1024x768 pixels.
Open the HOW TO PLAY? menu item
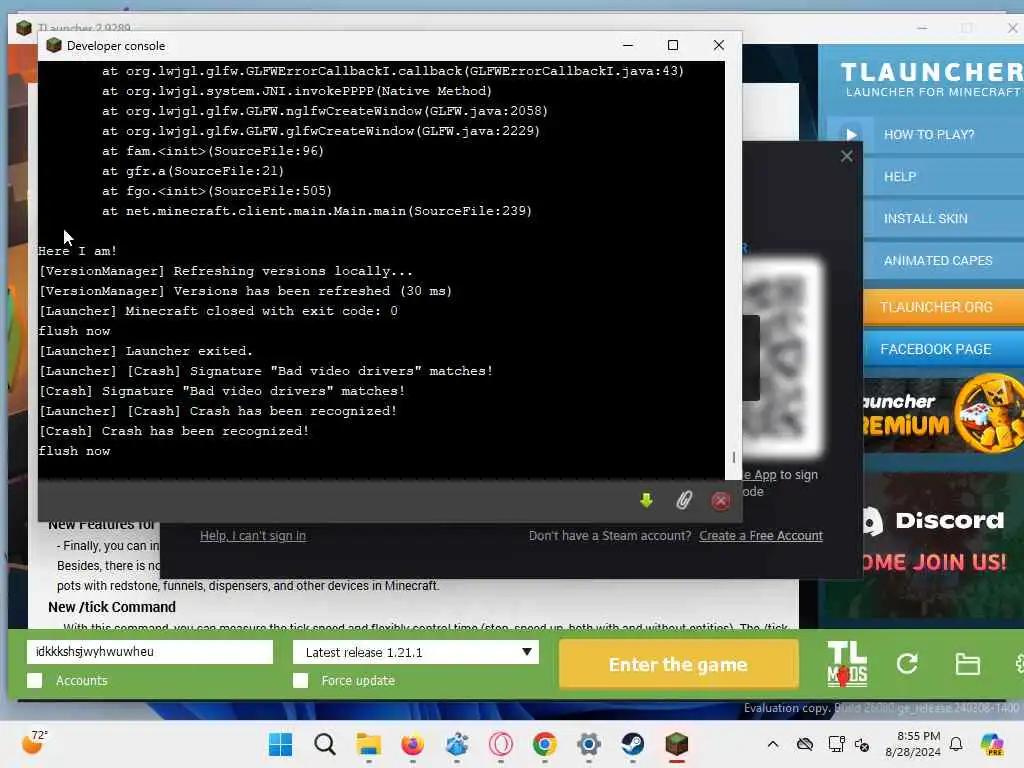click(x=928, y=135)
